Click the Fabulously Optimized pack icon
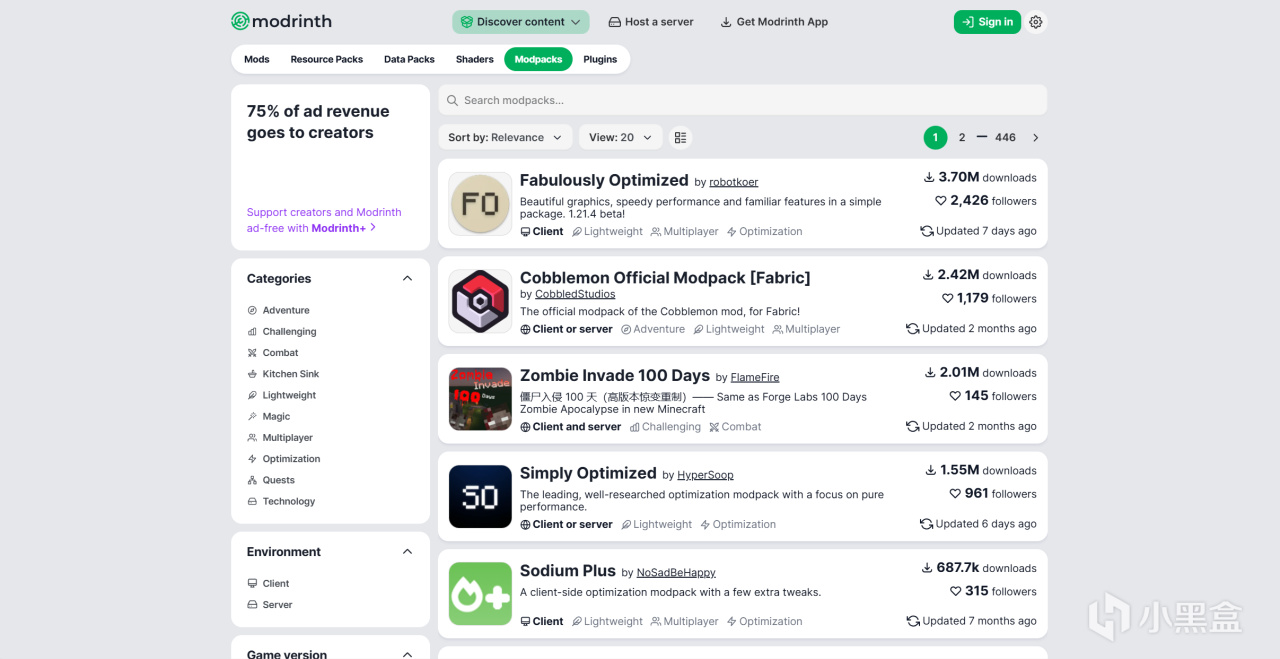 480,204
